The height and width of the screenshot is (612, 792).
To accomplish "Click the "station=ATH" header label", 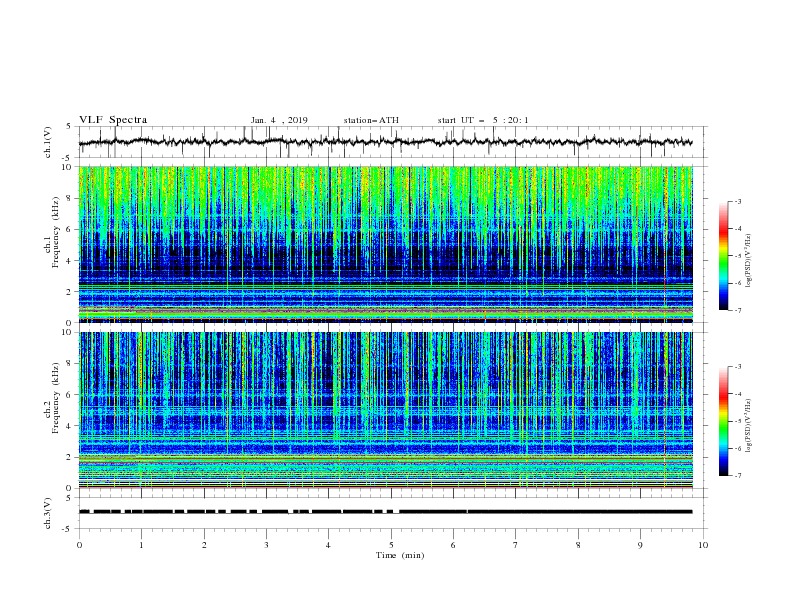I will [371, 120].
